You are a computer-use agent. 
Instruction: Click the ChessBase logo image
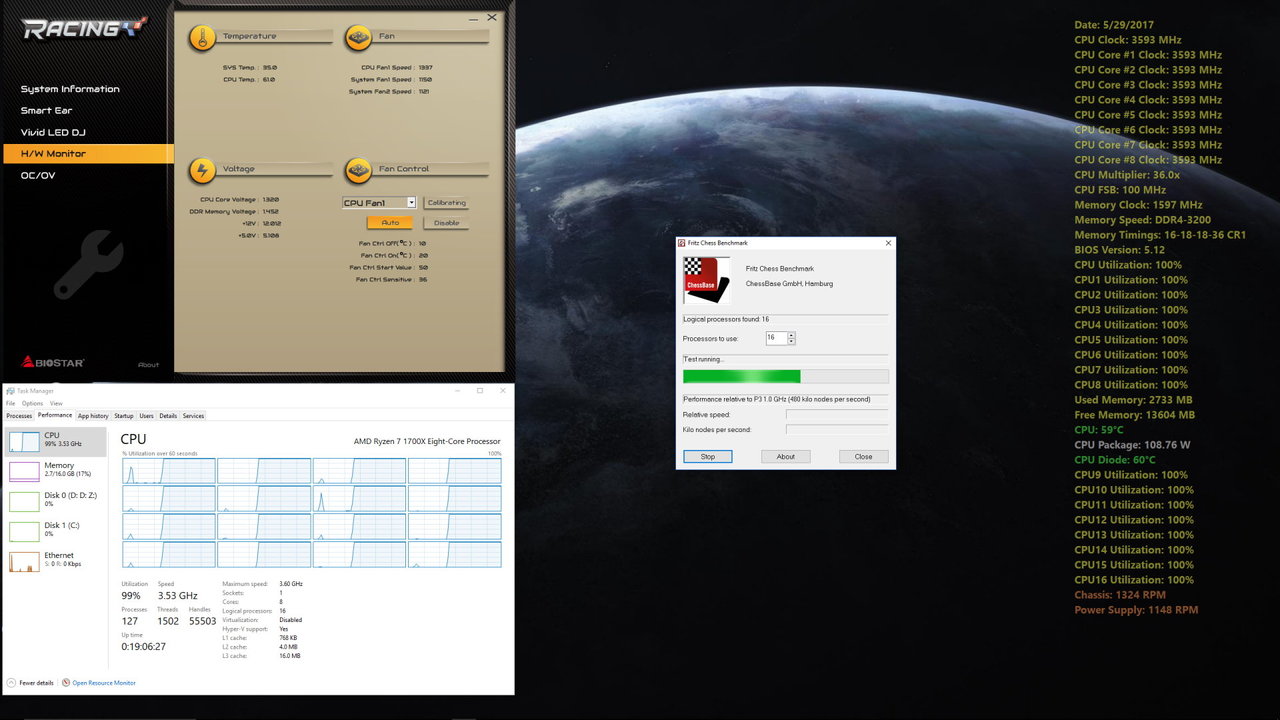click(706, 280)
